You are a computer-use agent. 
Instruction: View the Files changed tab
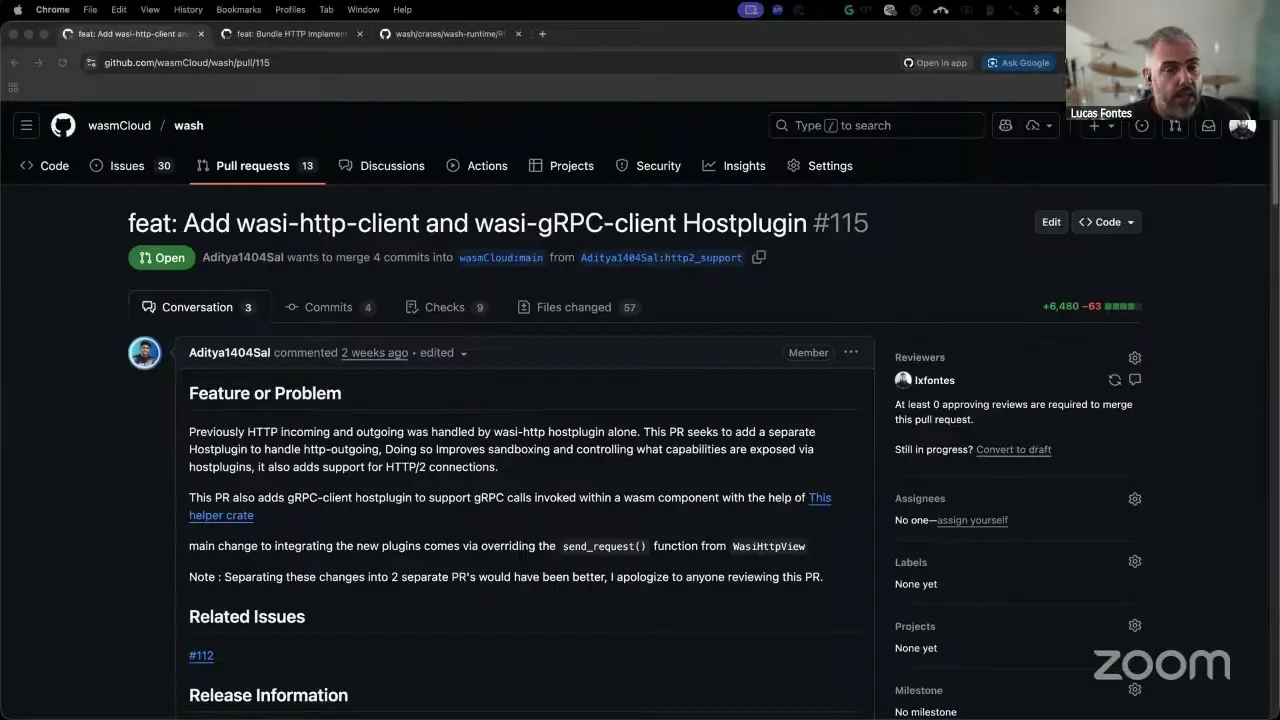coord(578,307)
